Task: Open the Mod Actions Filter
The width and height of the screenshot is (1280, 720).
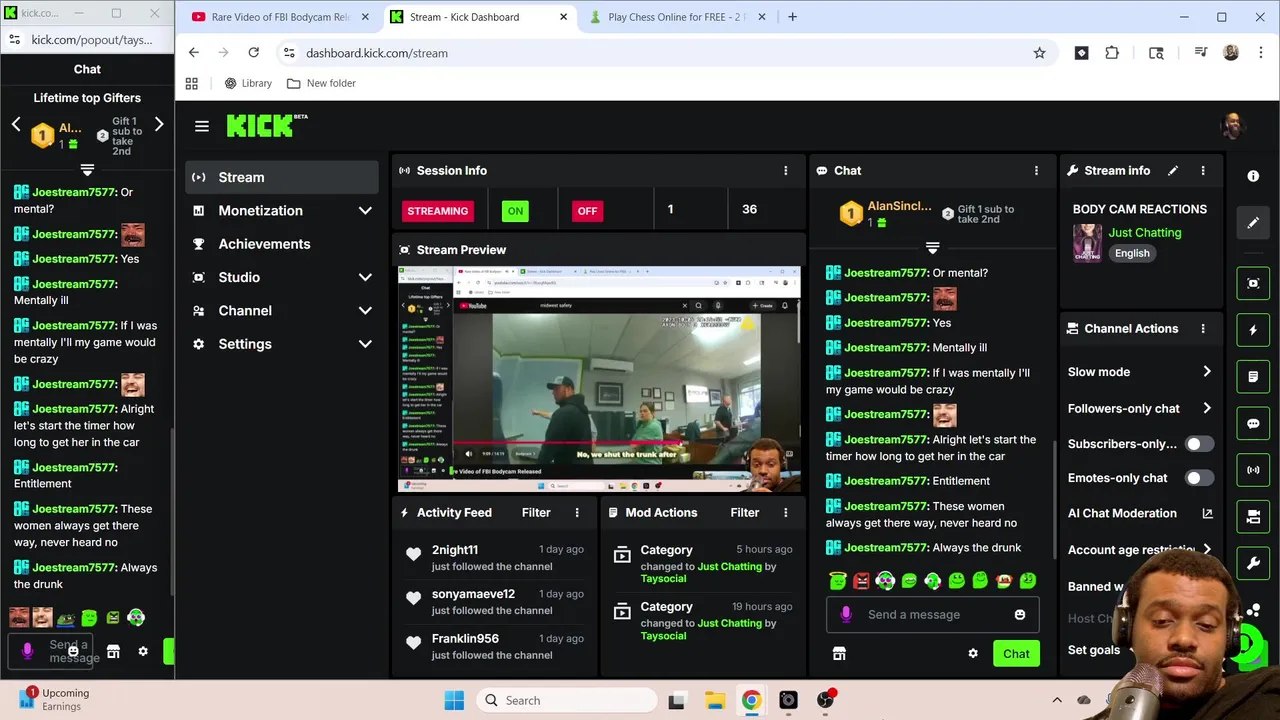Action: pyautogui.click(x=745, y=513)
